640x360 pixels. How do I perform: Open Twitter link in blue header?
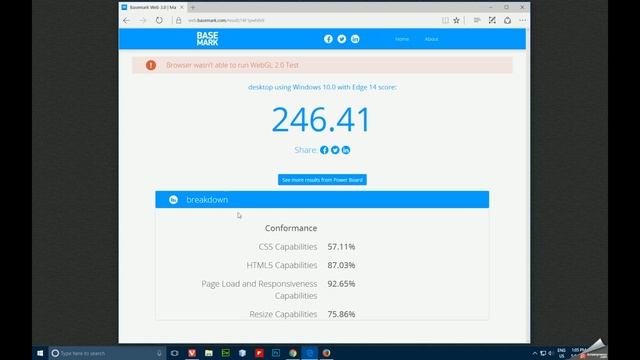click(x=342, y=39)
